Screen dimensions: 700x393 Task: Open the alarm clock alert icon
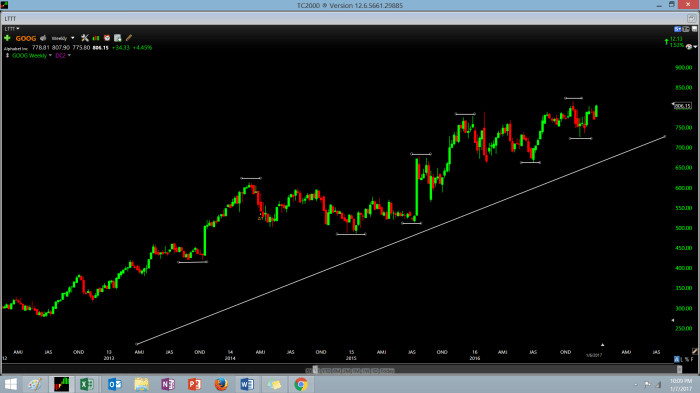point(107,38)
